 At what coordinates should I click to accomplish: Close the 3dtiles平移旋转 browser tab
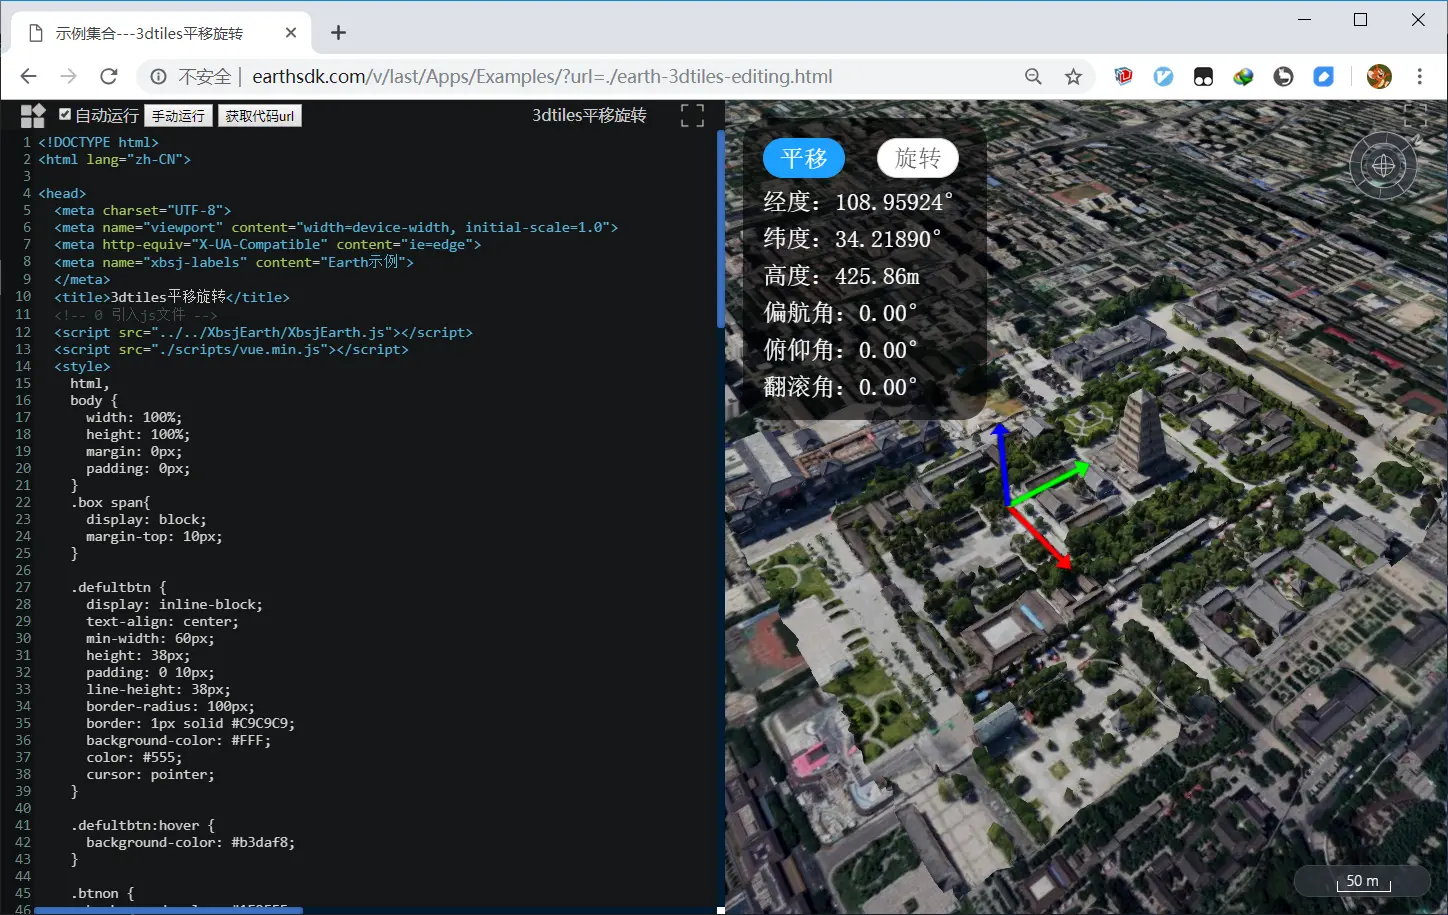point(291,33)
